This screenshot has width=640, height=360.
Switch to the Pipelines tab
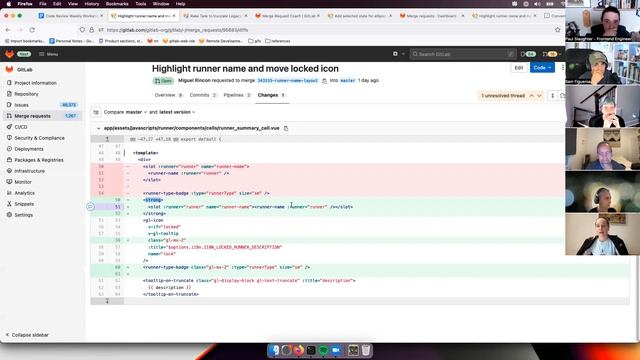click(237, 95)
